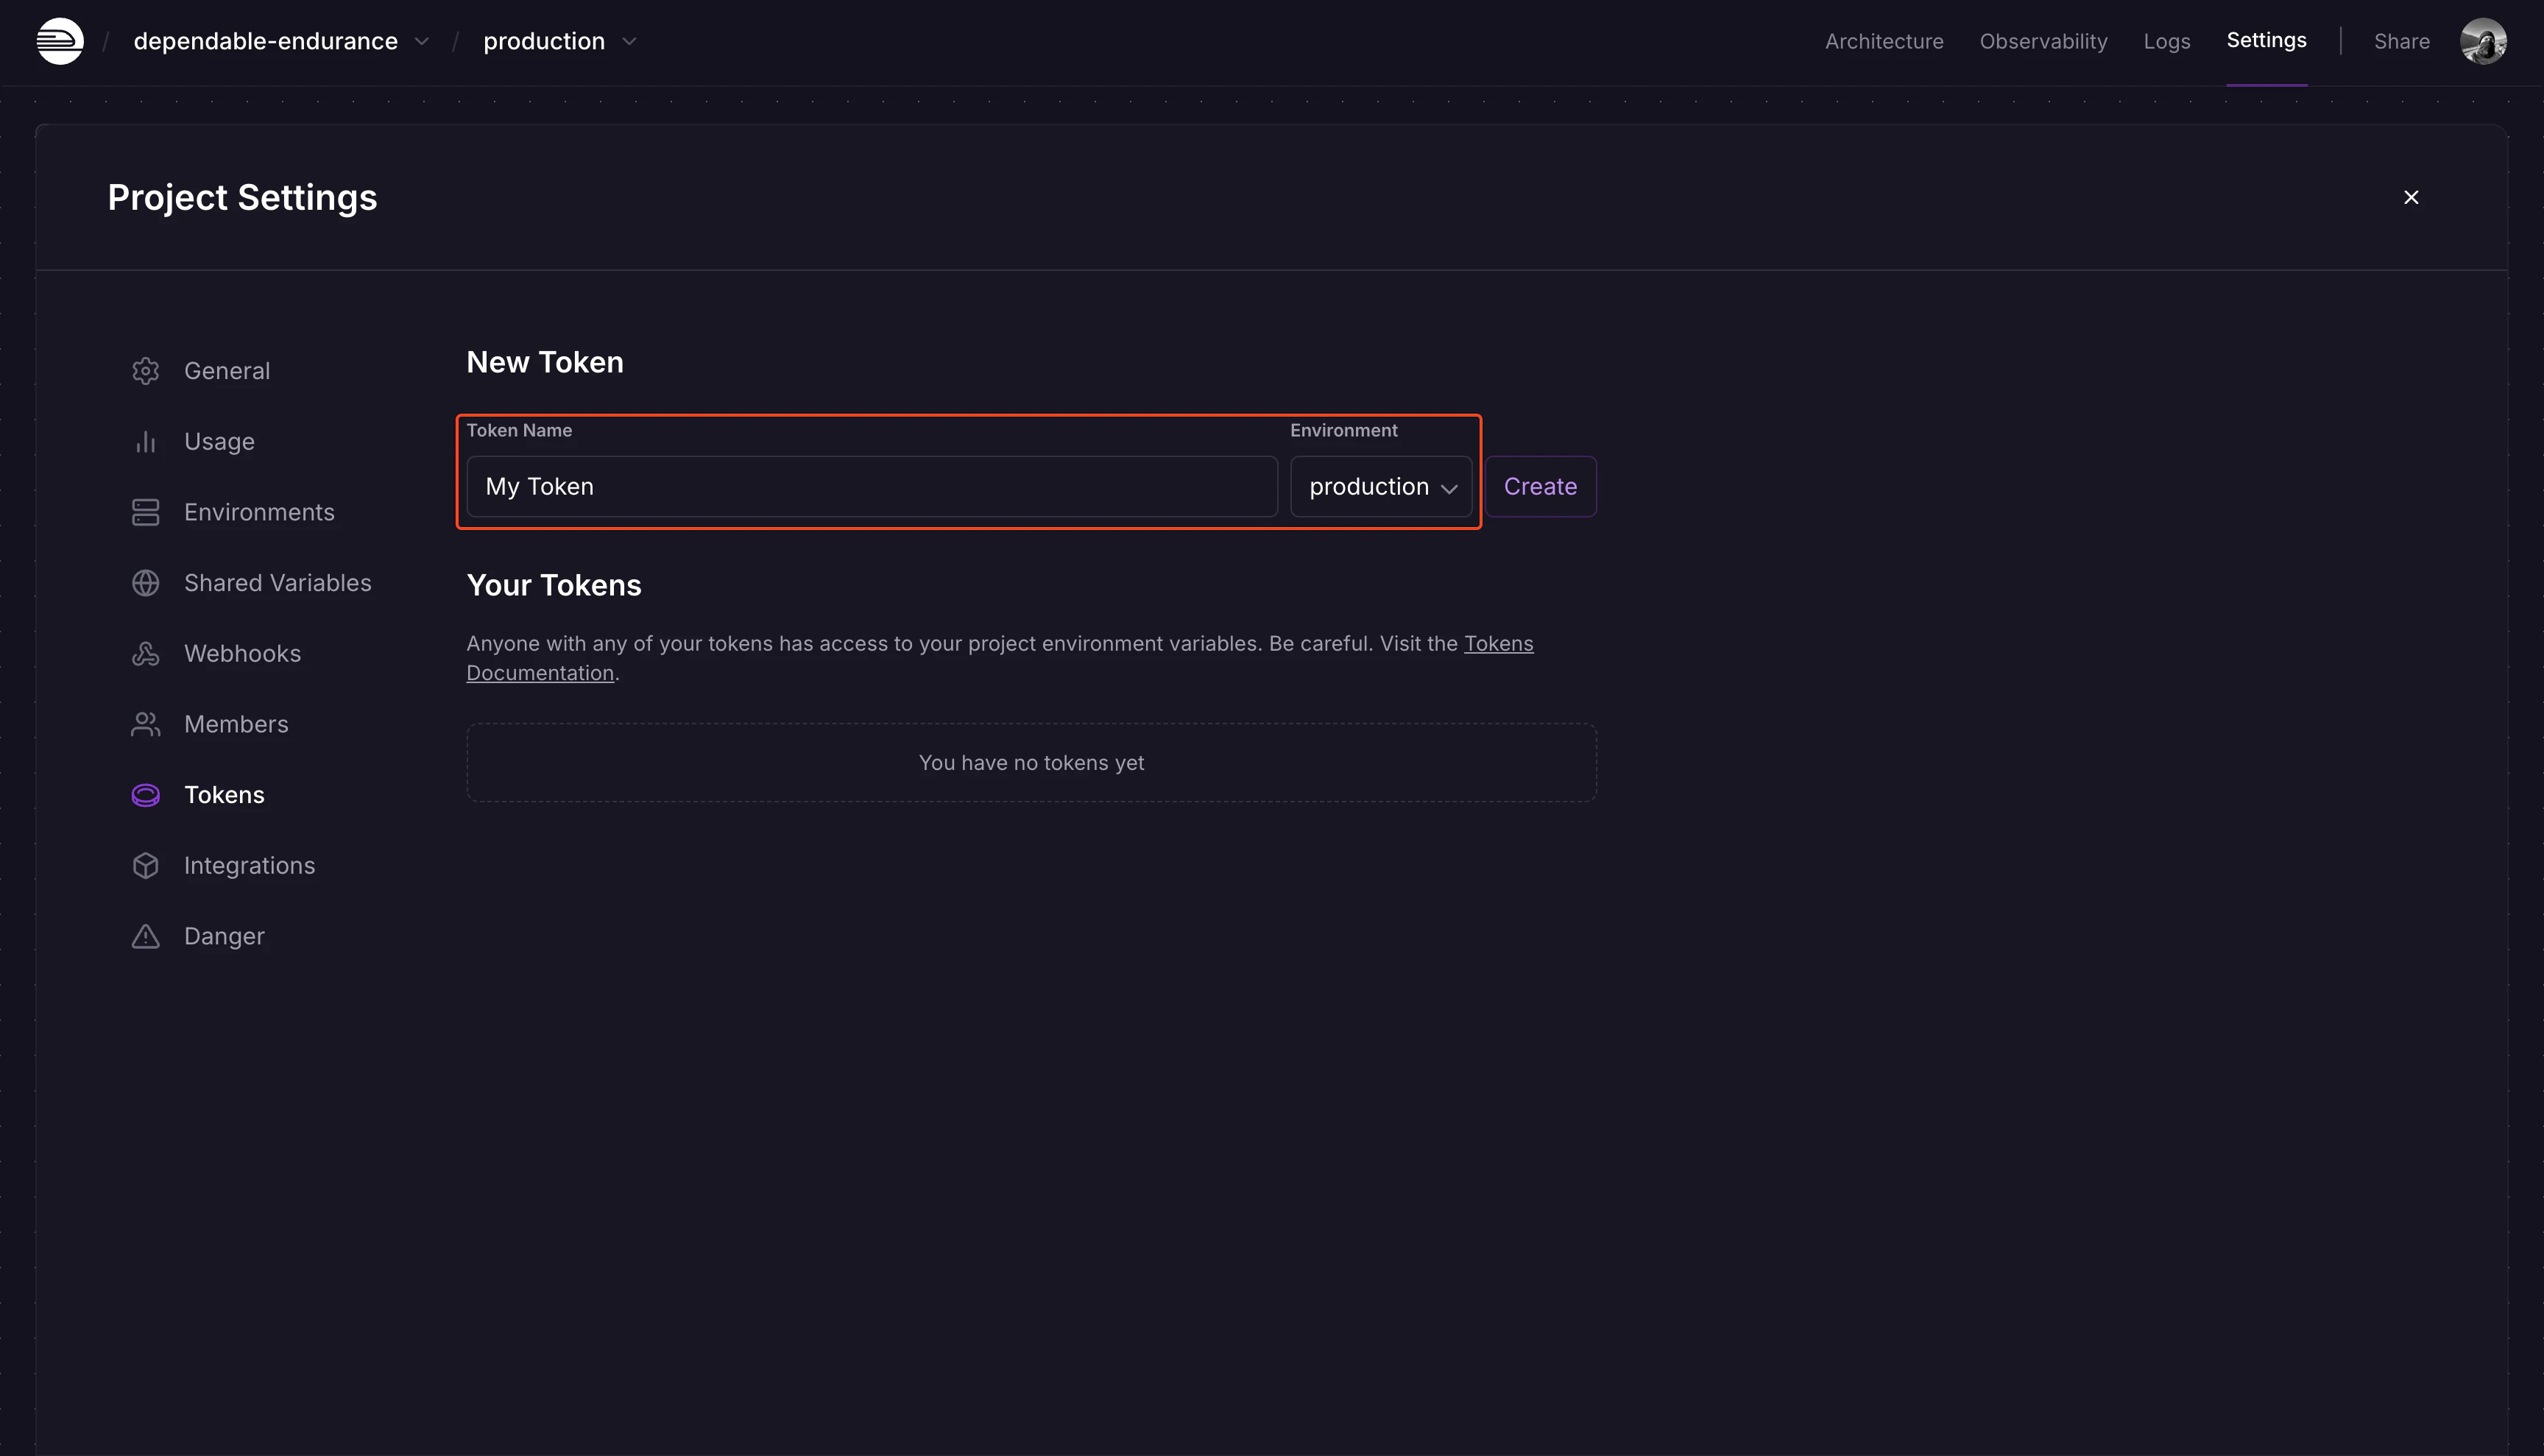Click the Members people icon
Viewport: 2544px width, 1456px height.
pos(146,724)
